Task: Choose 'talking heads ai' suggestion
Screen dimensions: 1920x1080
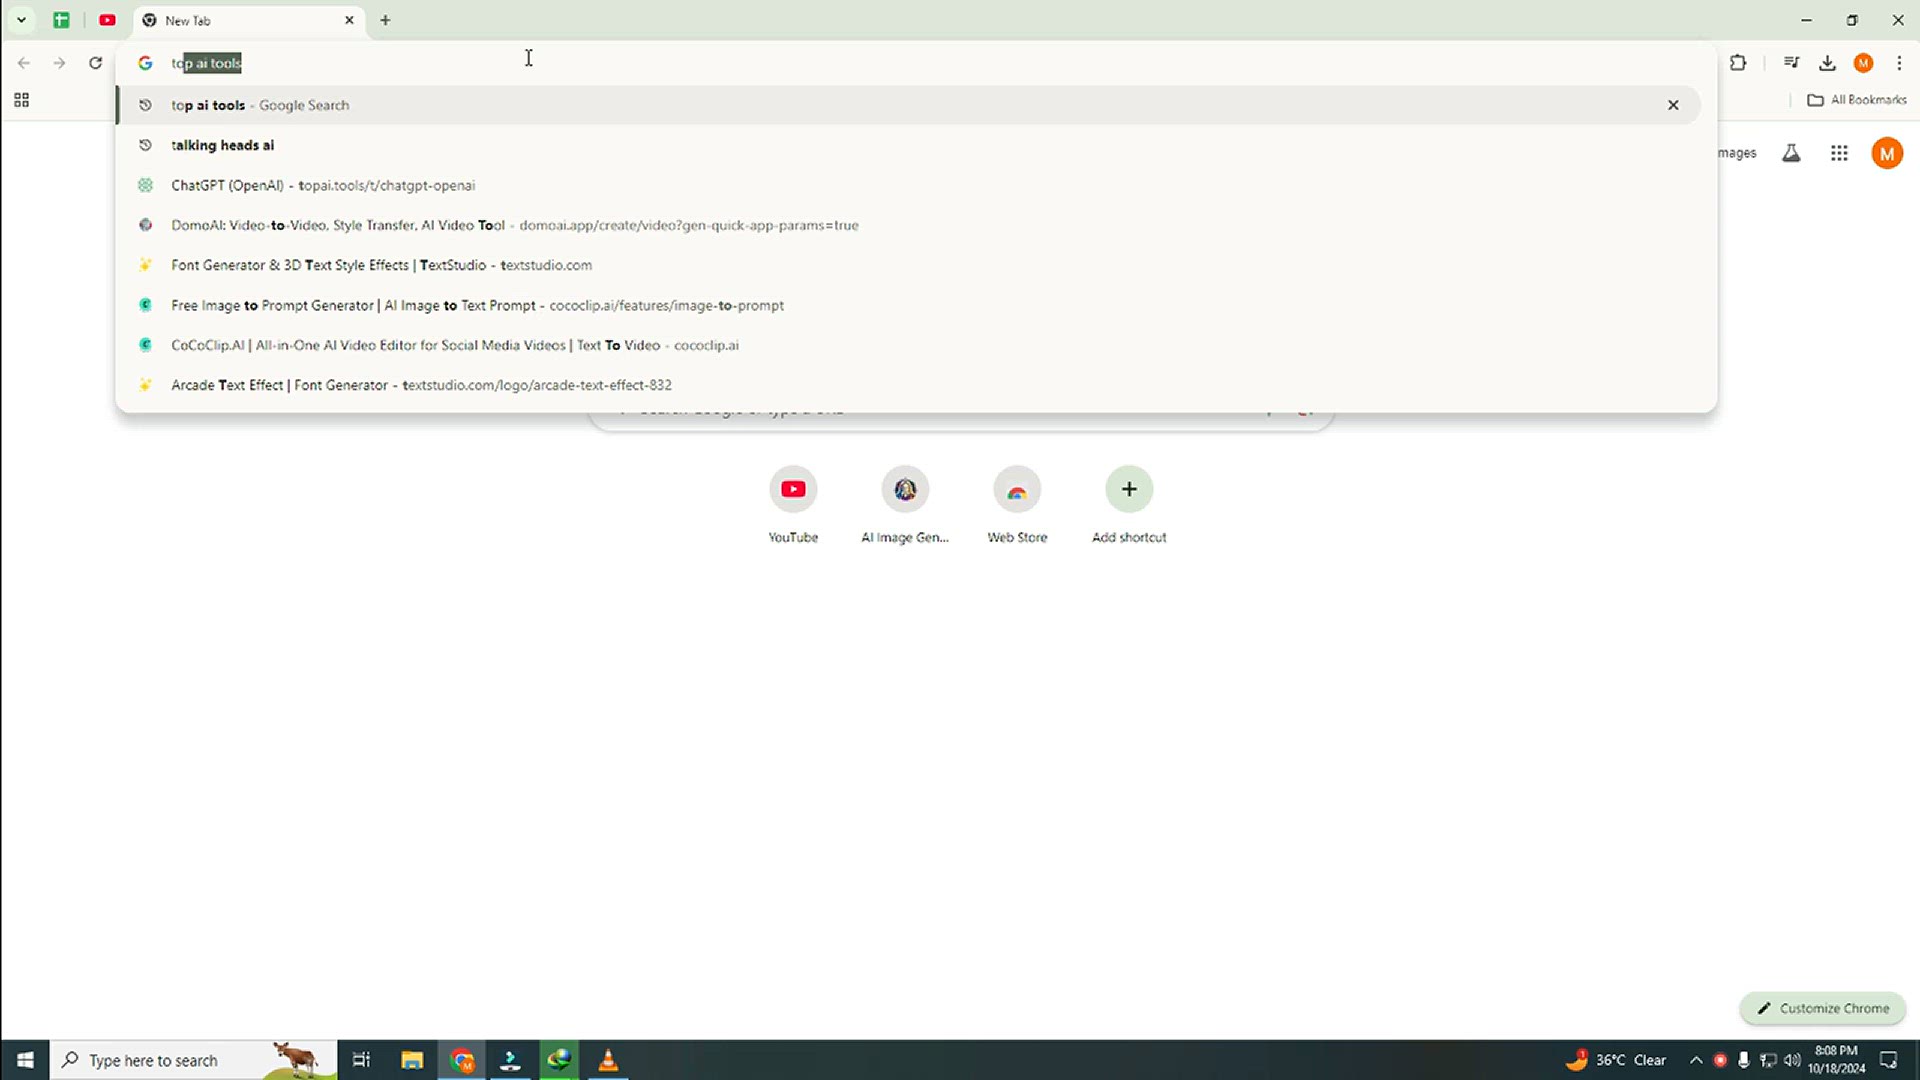Action: 908,145
